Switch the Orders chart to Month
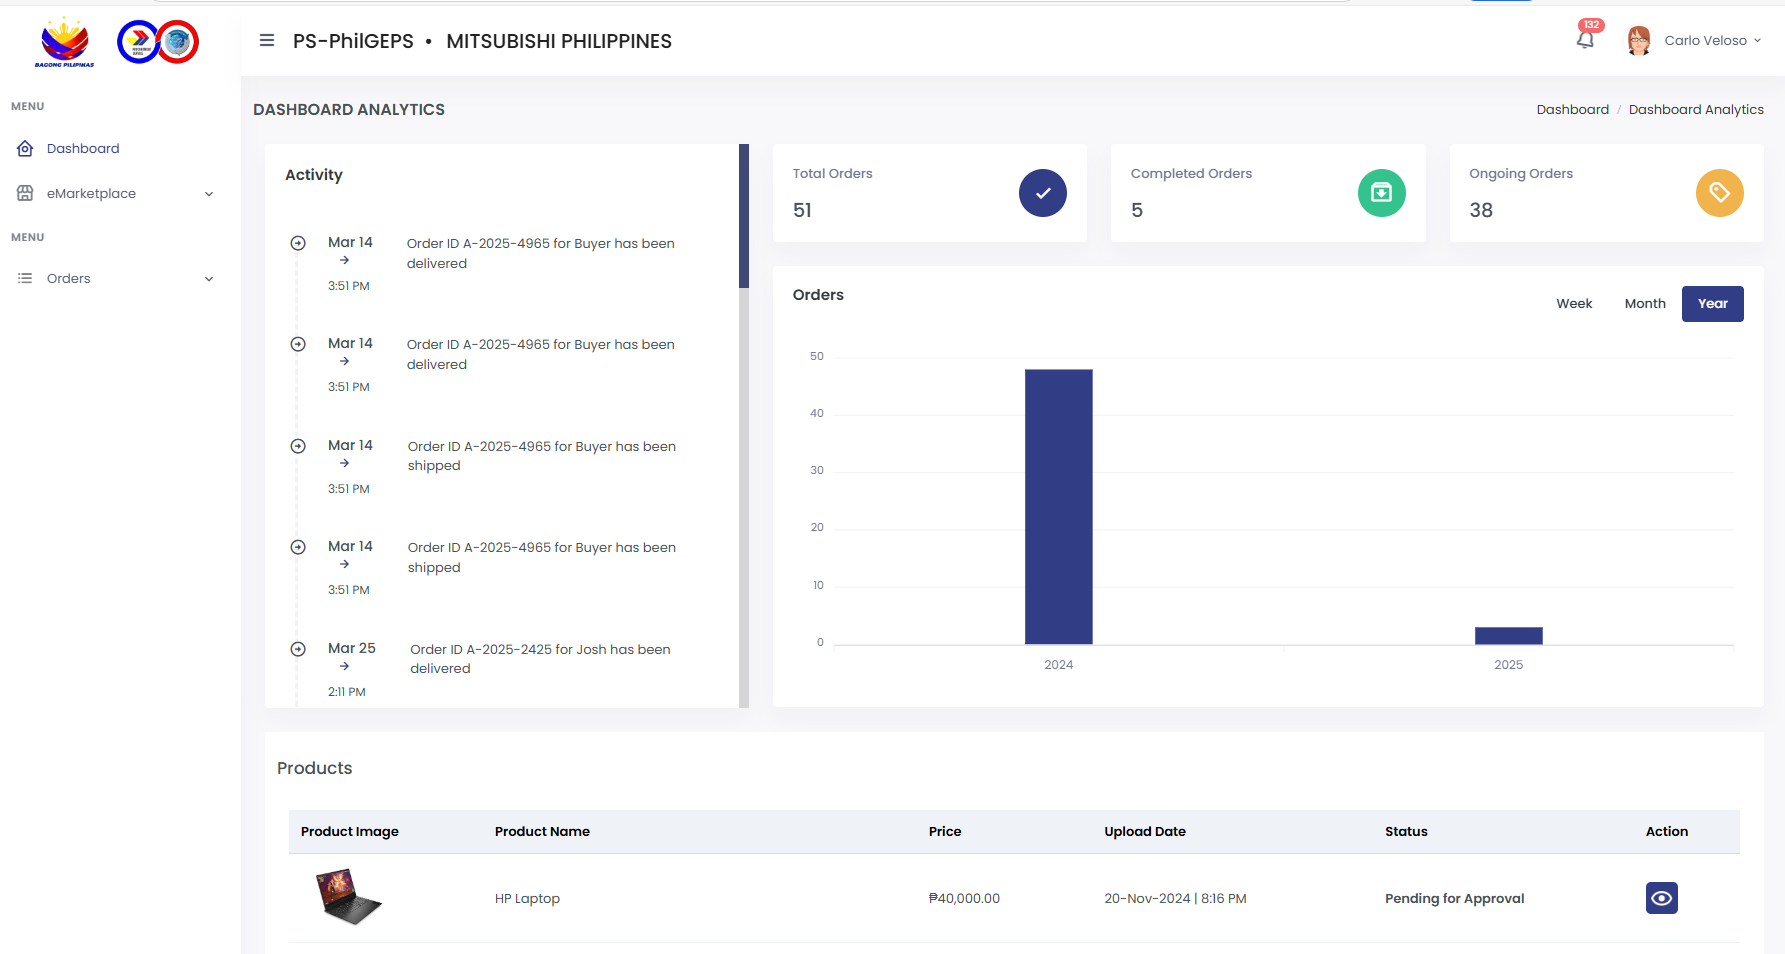 tap(1644, 304)
